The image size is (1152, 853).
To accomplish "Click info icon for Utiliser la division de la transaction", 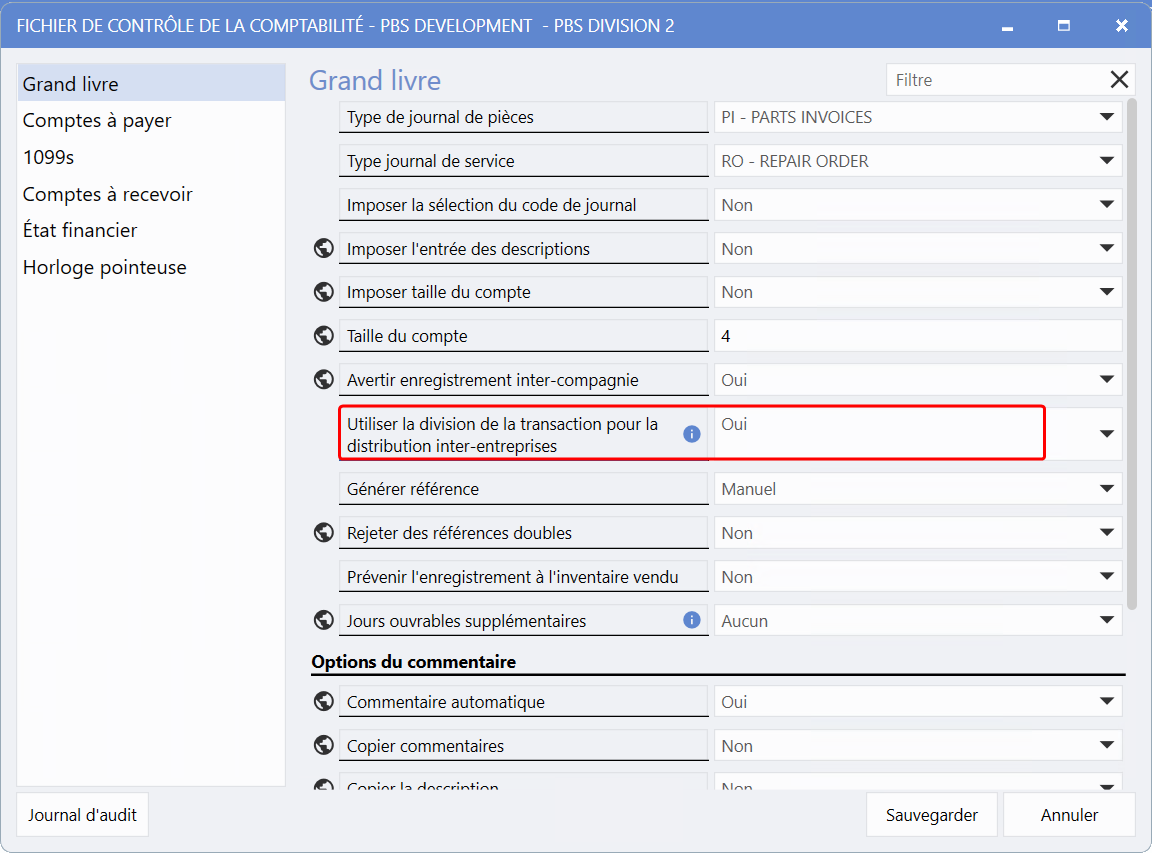I will point(691,434).
